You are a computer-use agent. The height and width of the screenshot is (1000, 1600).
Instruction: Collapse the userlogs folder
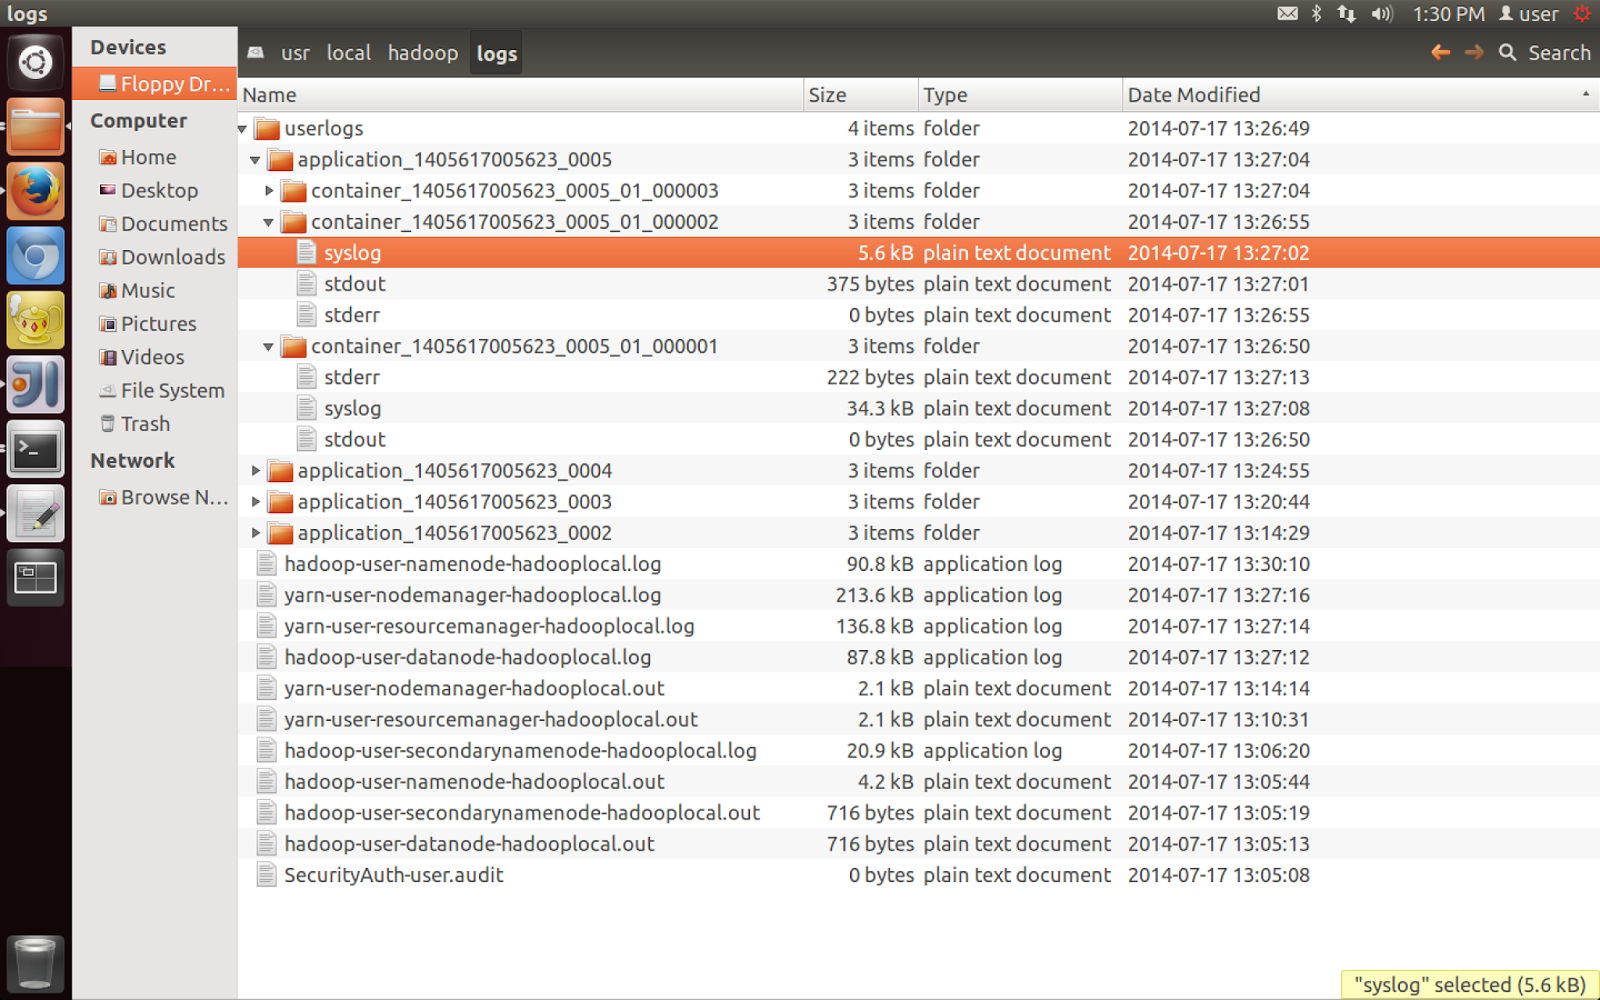click(241, 128)
